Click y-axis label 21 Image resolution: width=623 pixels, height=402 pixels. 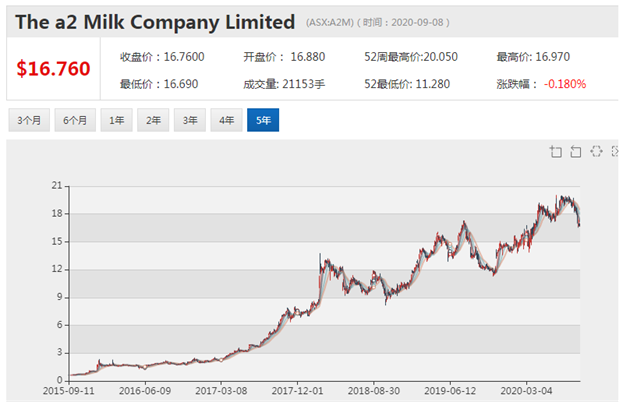pos(57,186)
